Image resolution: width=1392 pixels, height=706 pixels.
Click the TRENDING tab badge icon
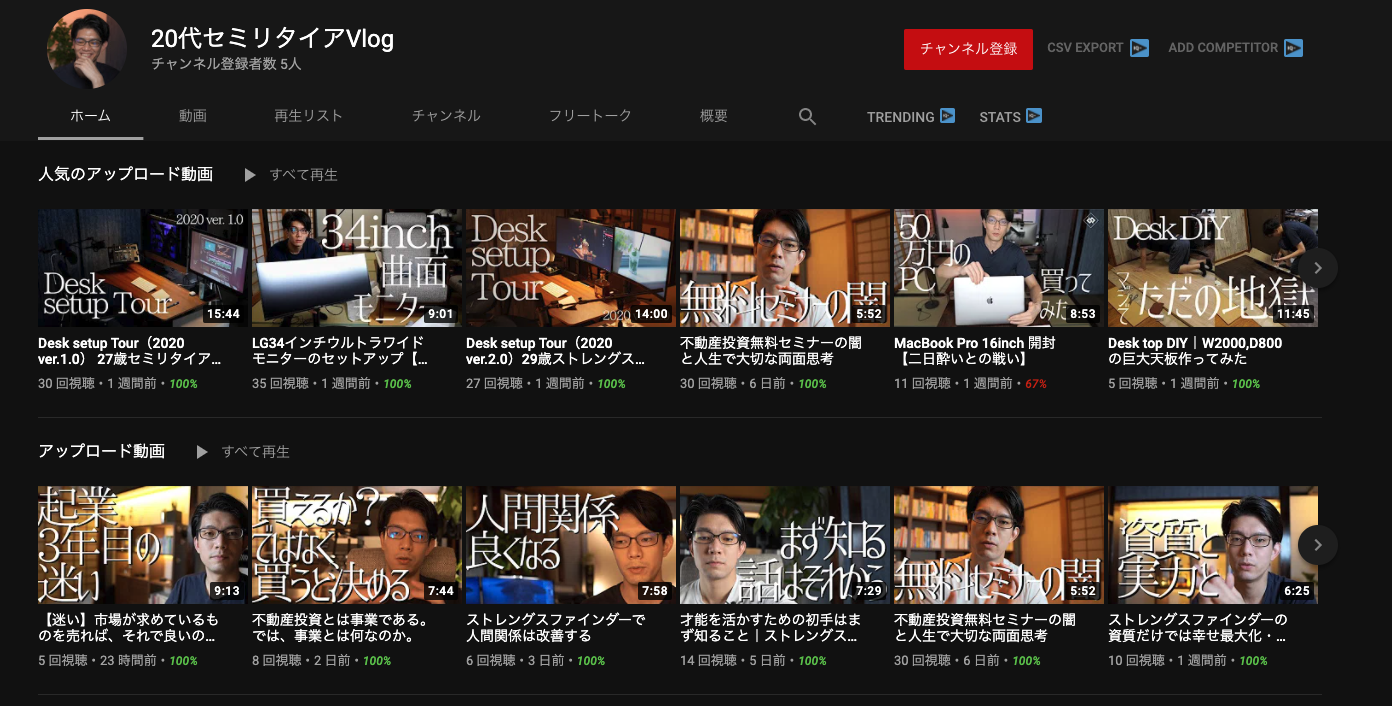click(x=948, y=116)
